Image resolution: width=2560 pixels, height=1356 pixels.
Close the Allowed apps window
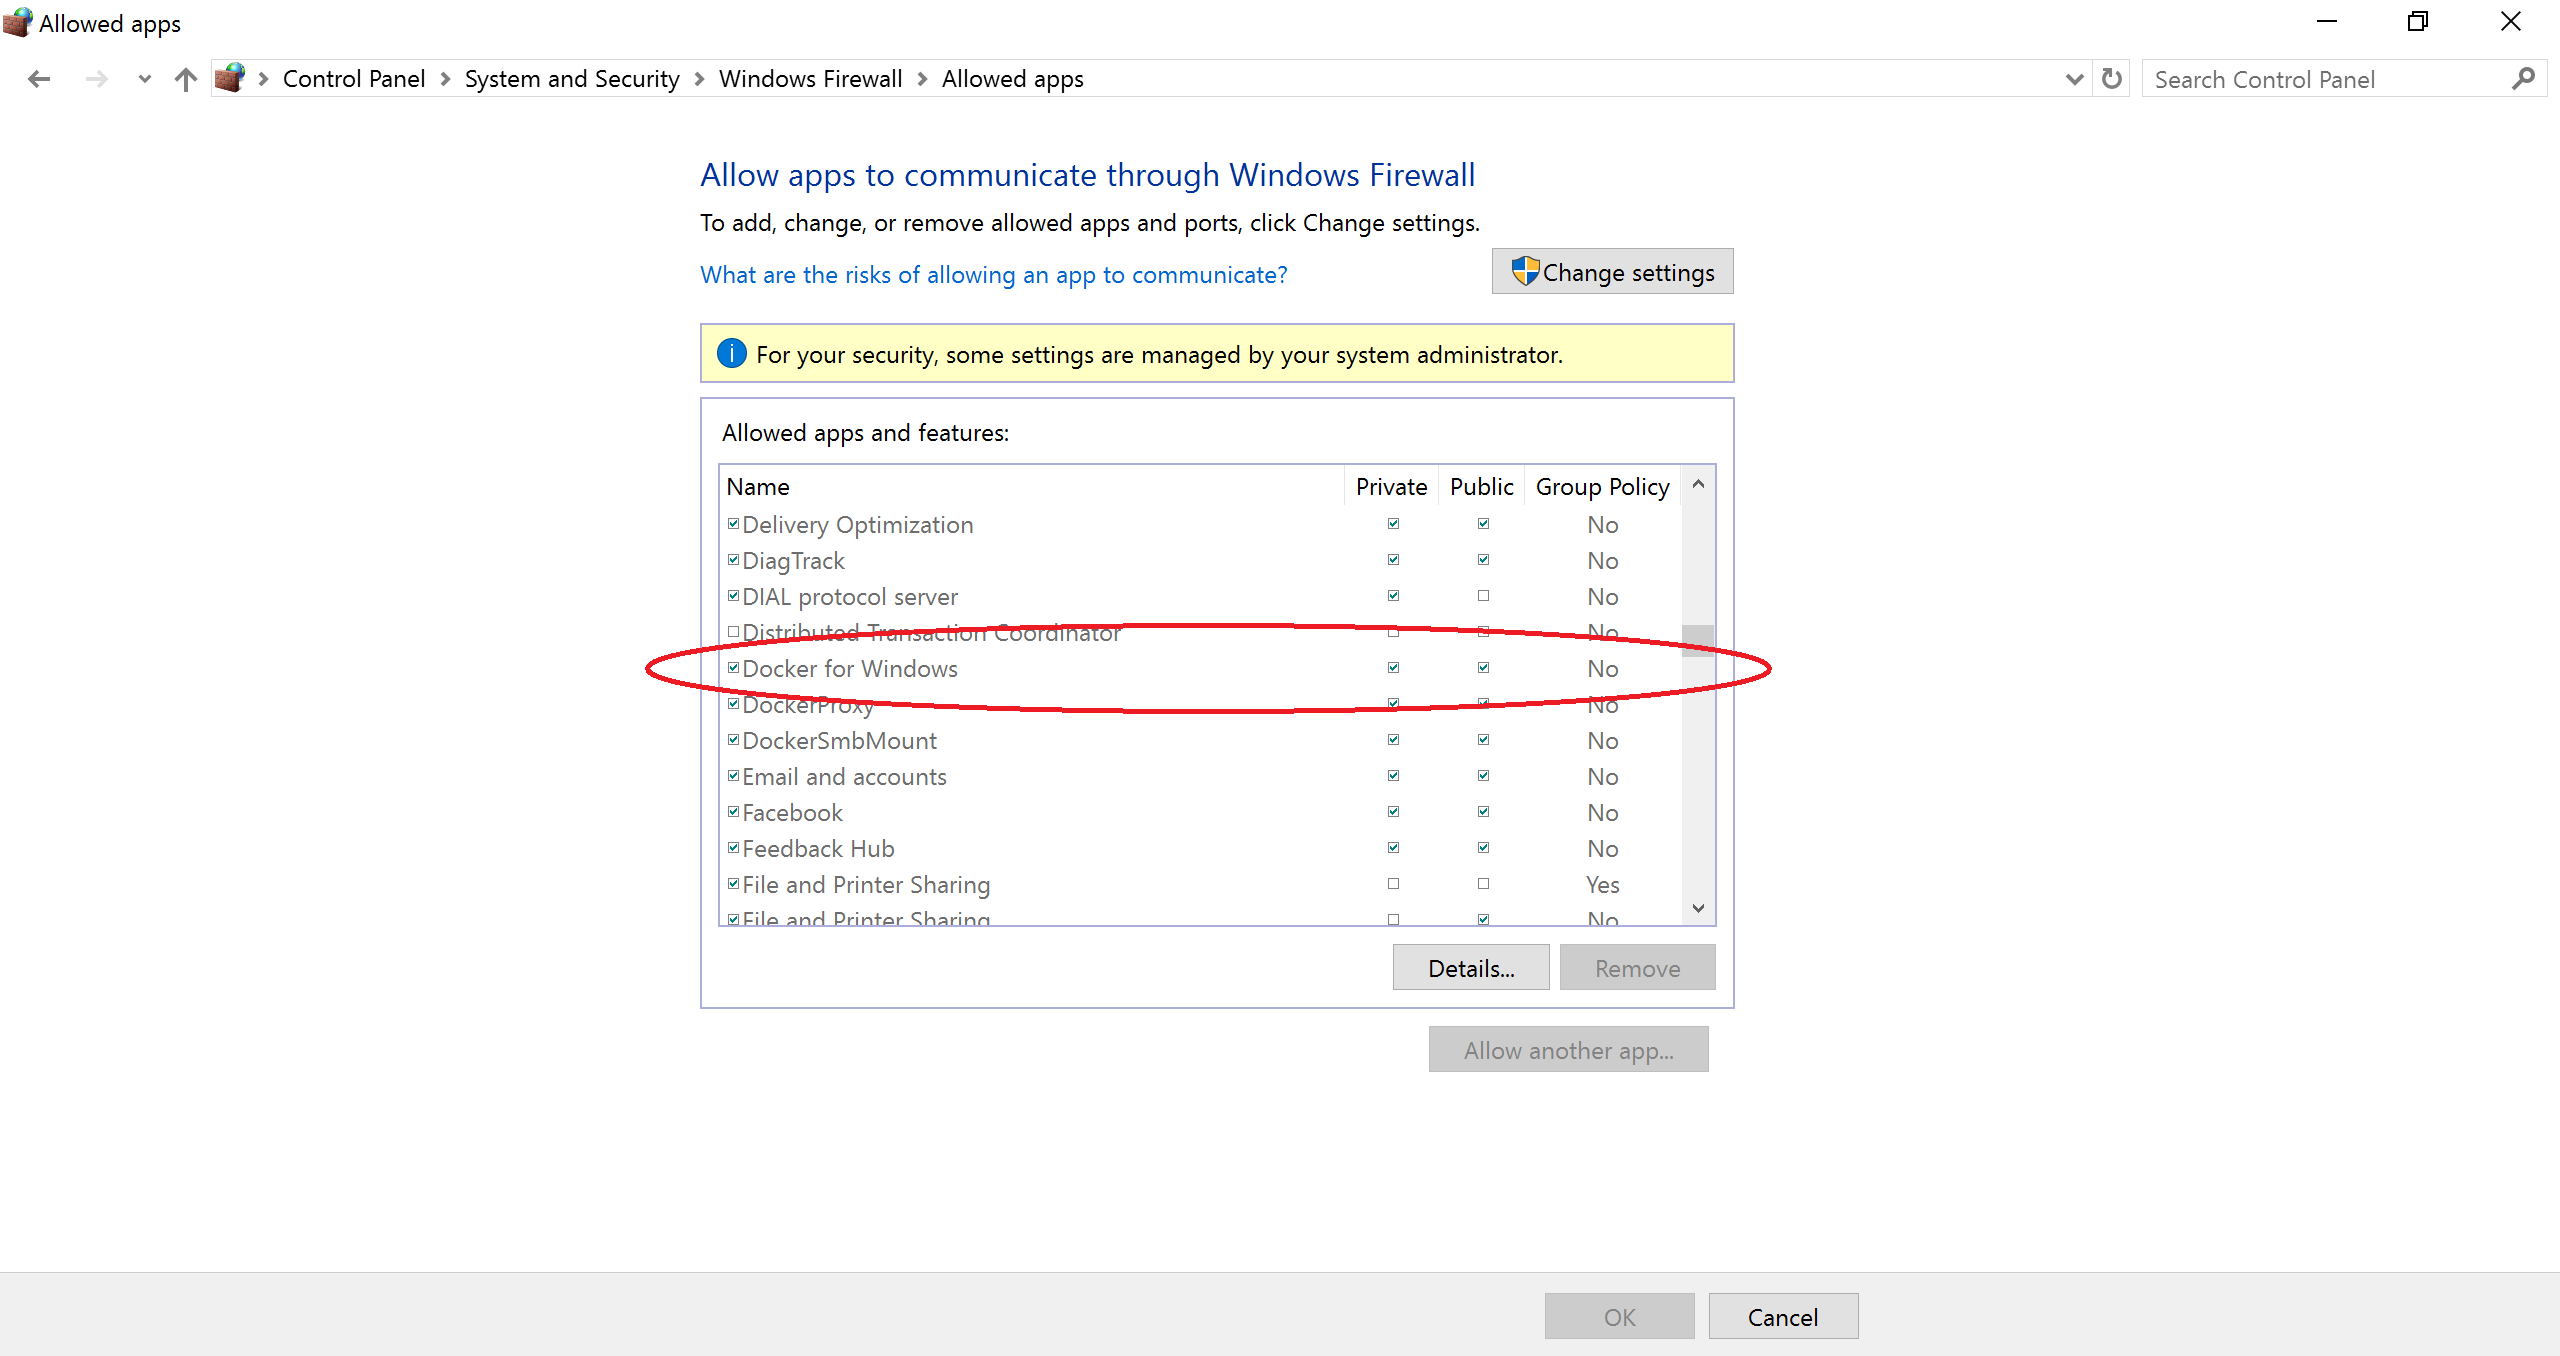coord(2511,22)
